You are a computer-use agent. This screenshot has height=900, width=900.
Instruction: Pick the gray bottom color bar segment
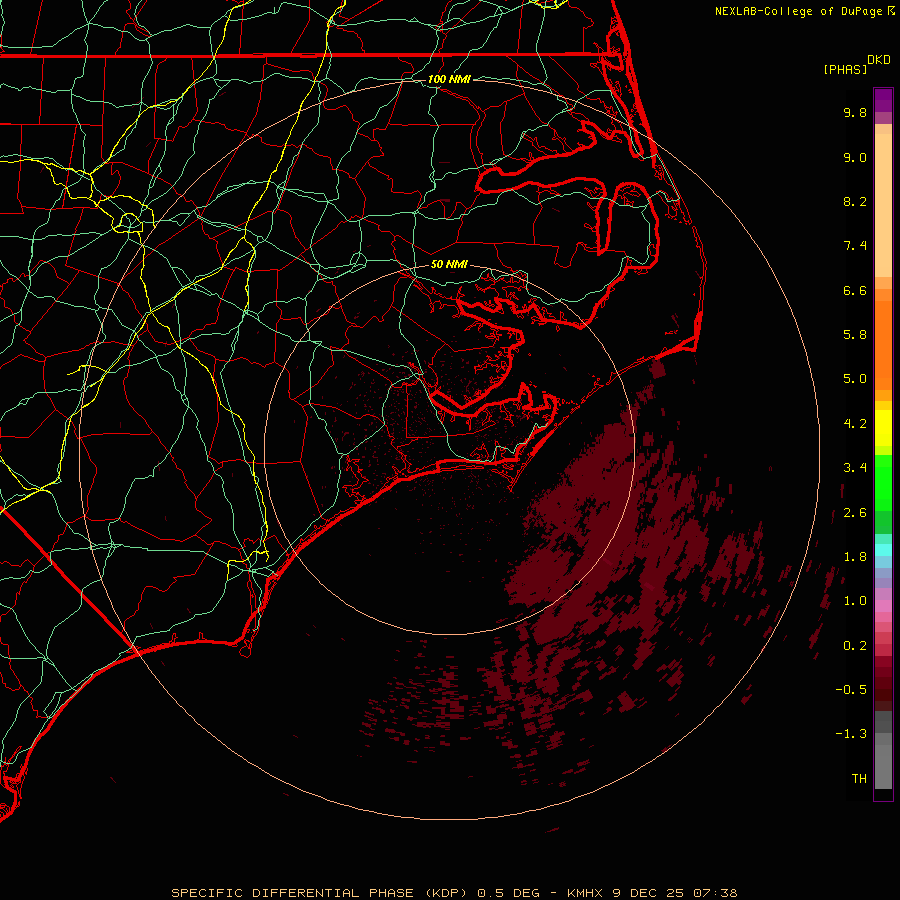883,761
